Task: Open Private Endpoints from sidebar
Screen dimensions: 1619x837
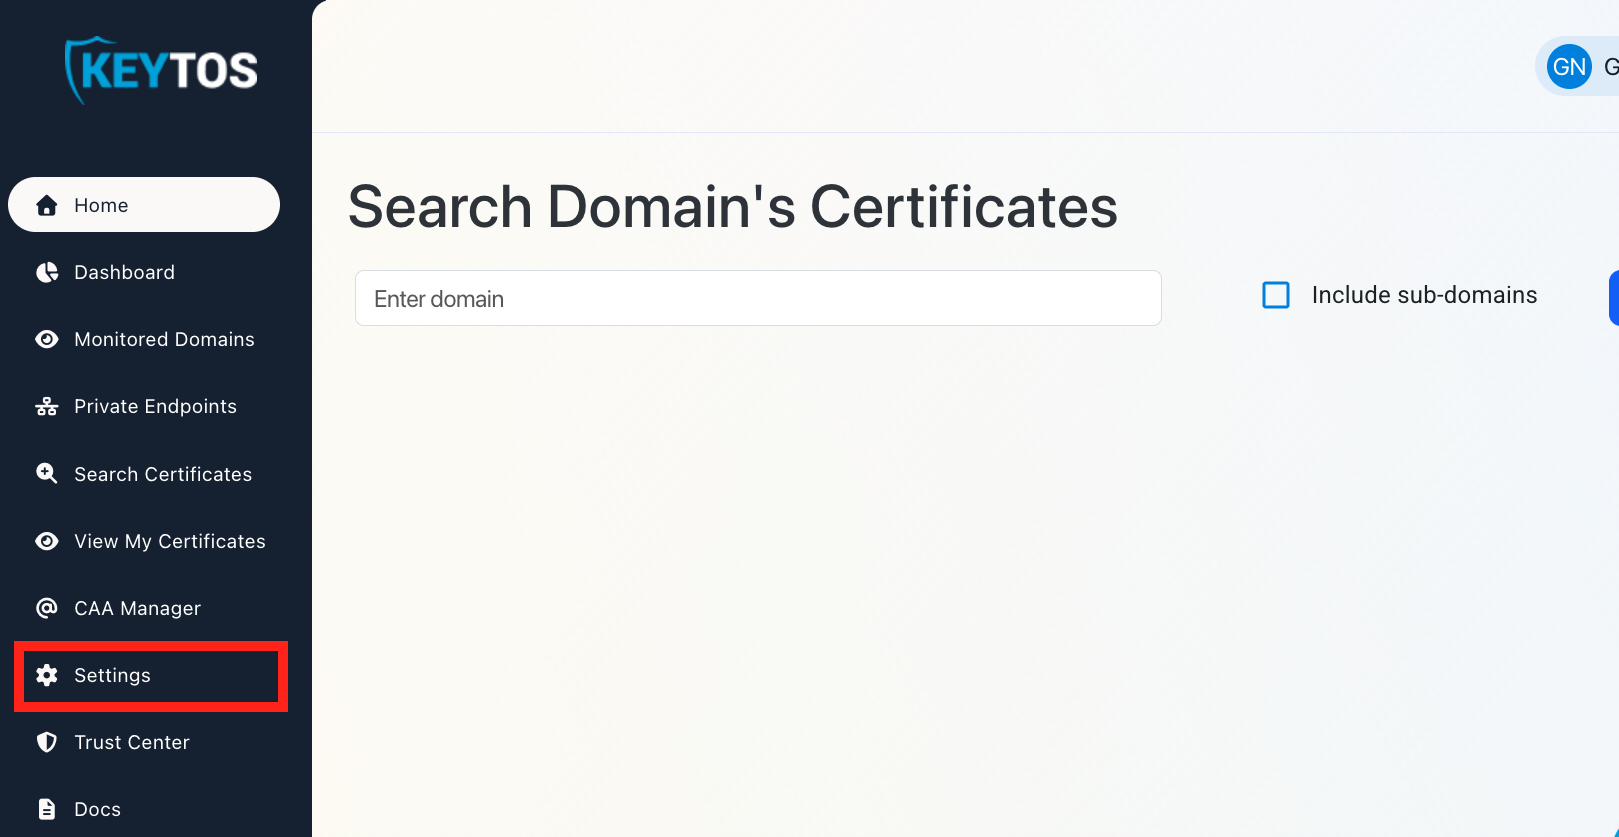Action: click(x=155, y=406)
